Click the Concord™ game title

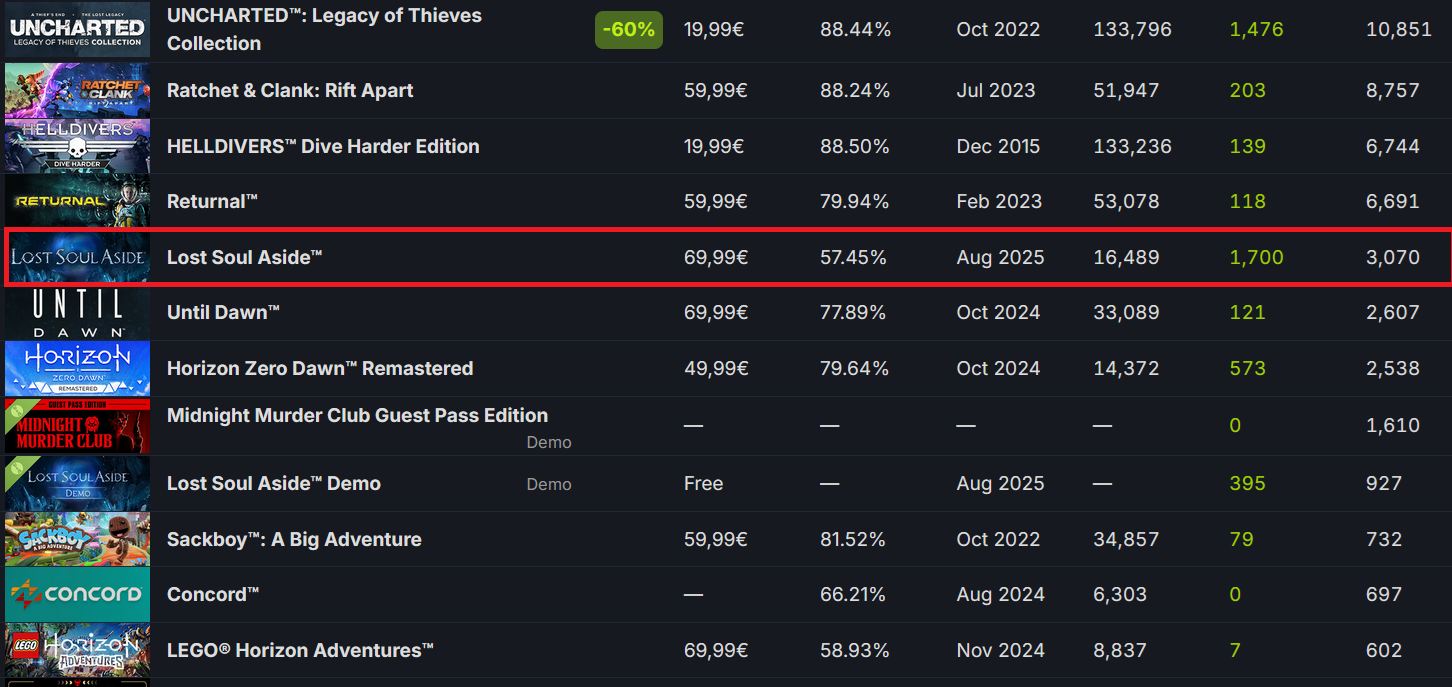(213, 594)
